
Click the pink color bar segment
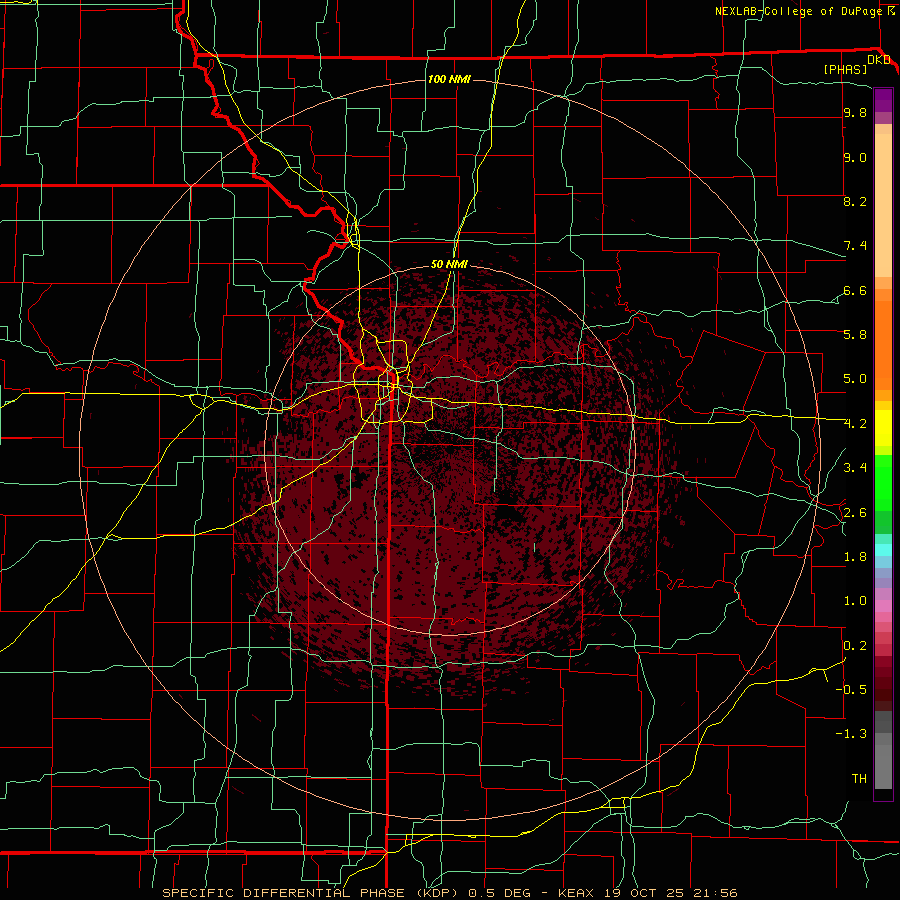pyautogui.click(x=883, y=606)
